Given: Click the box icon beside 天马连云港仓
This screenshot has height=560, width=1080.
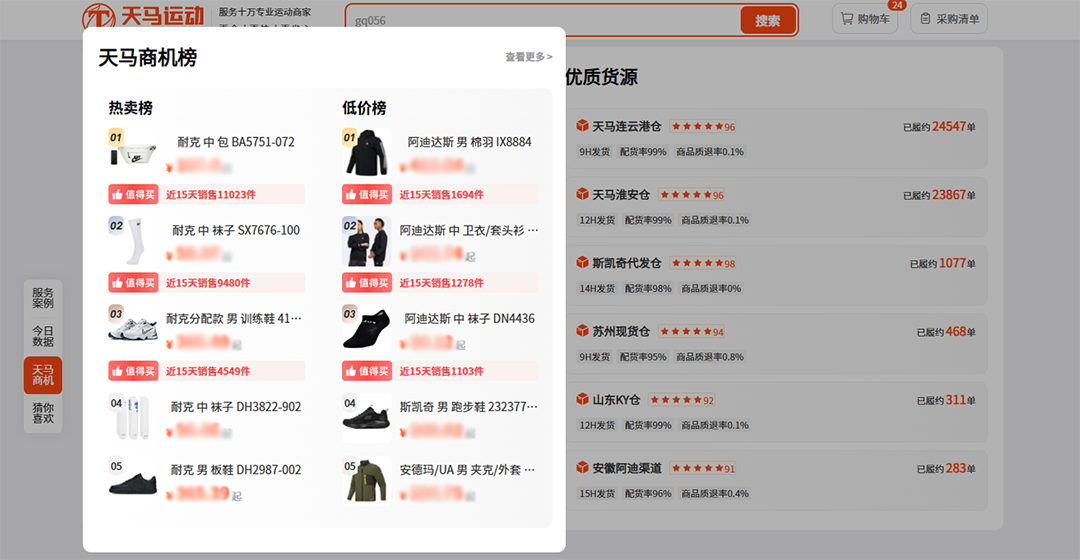Looking at the screenshot, I should tap(583, 126).
